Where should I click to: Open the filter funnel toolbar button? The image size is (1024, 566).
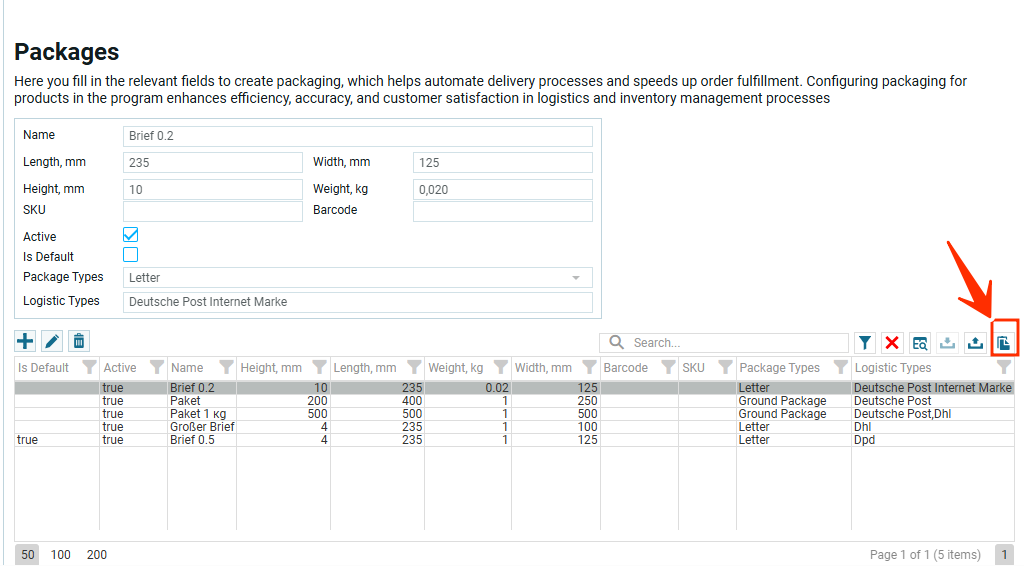click(x=865, y=343)
